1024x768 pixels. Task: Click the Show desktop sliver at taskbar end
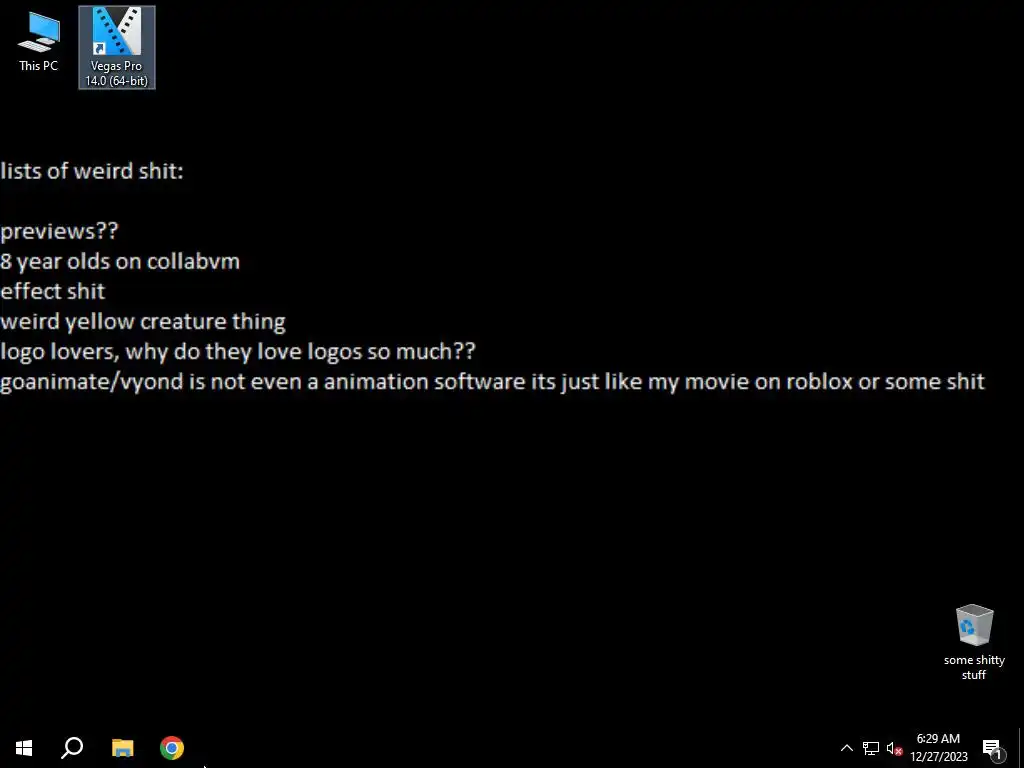(1021, 748)
